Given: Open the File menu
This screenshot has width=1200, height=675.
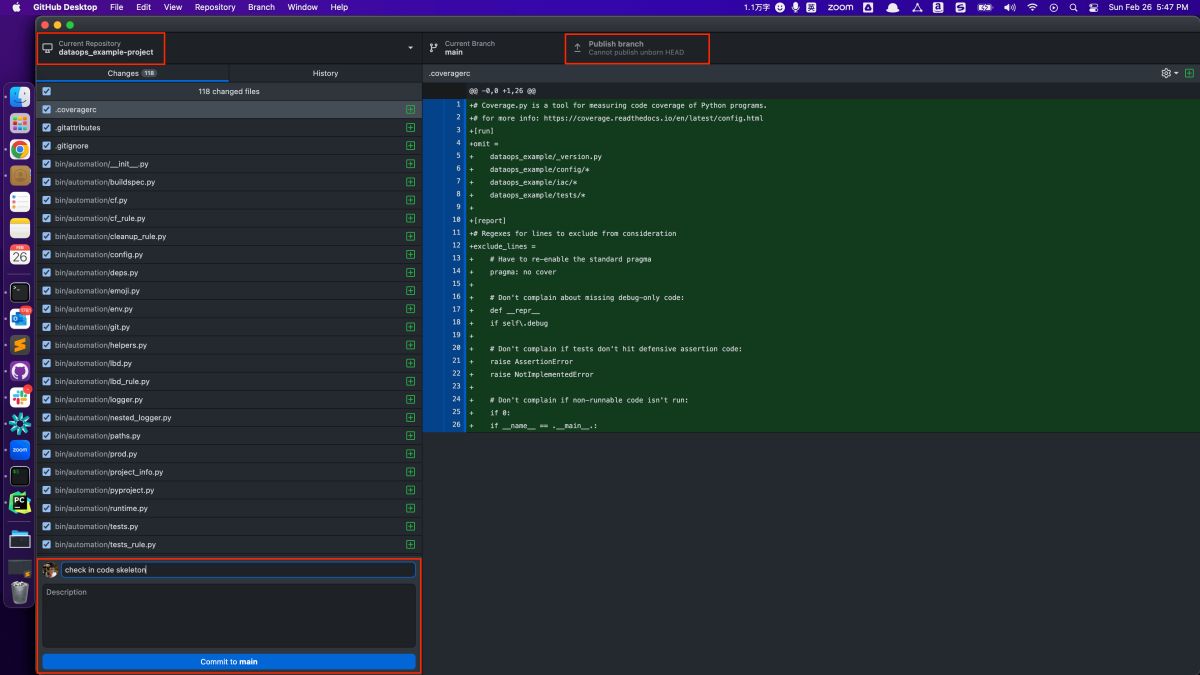Looking at the screenshot, I should coord(117,7).
